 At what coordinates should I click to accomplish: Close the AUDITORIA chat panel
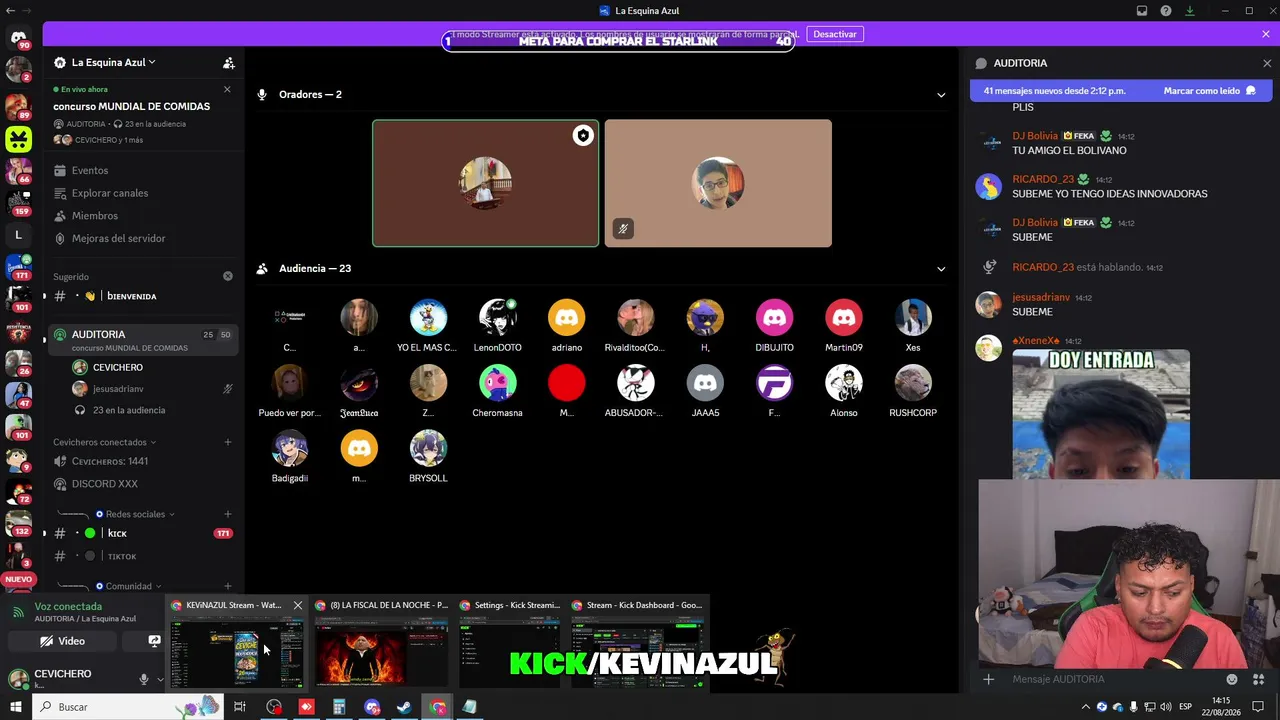point(1267,63)
